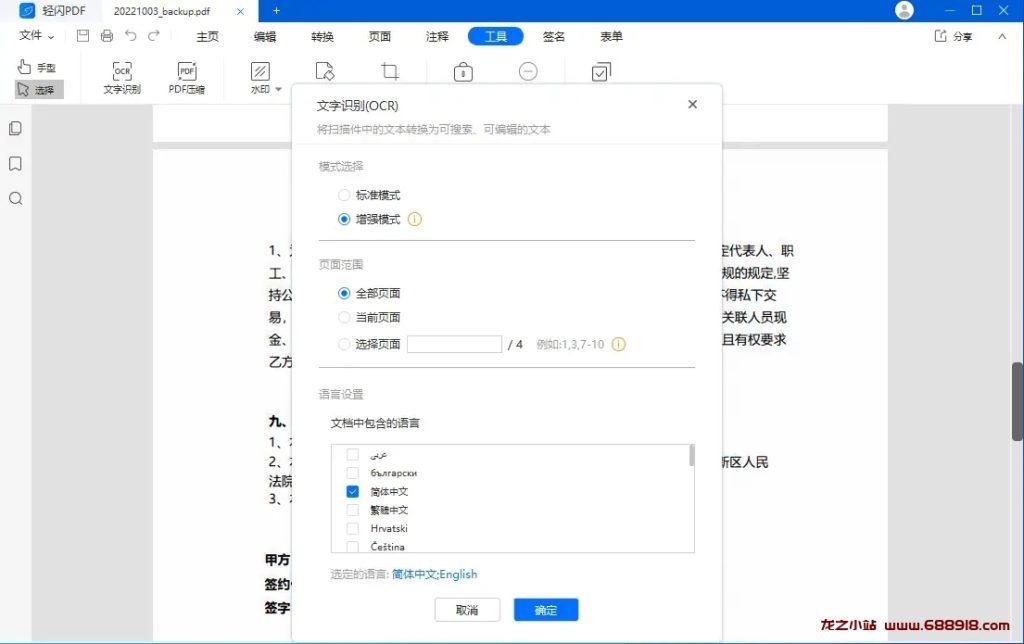The image size is (1024, 644).
Task: Switch to the 页面 tab
Action: point(380,37)
